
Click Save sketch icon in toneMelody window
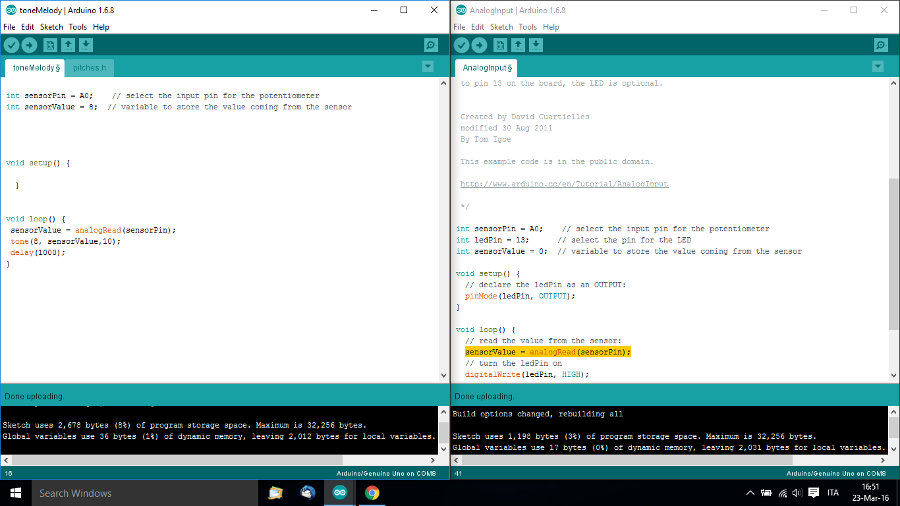(86, 45)
